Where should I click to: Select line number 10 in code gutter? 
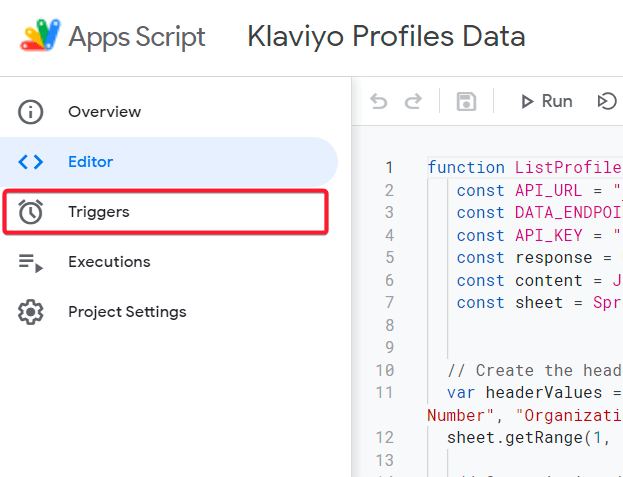[x=385, y=371]
